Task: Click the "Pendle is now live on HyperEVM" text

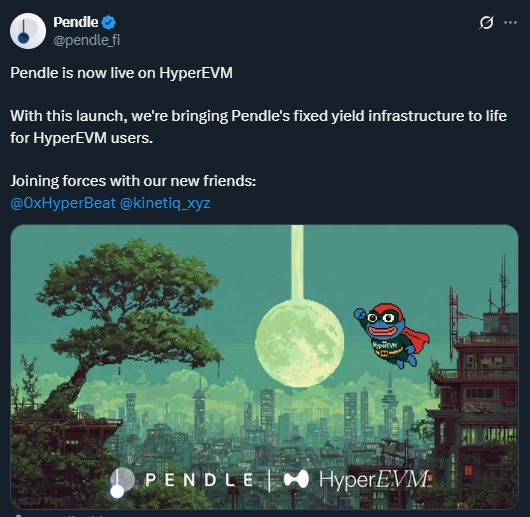Action: click(121, 73)
